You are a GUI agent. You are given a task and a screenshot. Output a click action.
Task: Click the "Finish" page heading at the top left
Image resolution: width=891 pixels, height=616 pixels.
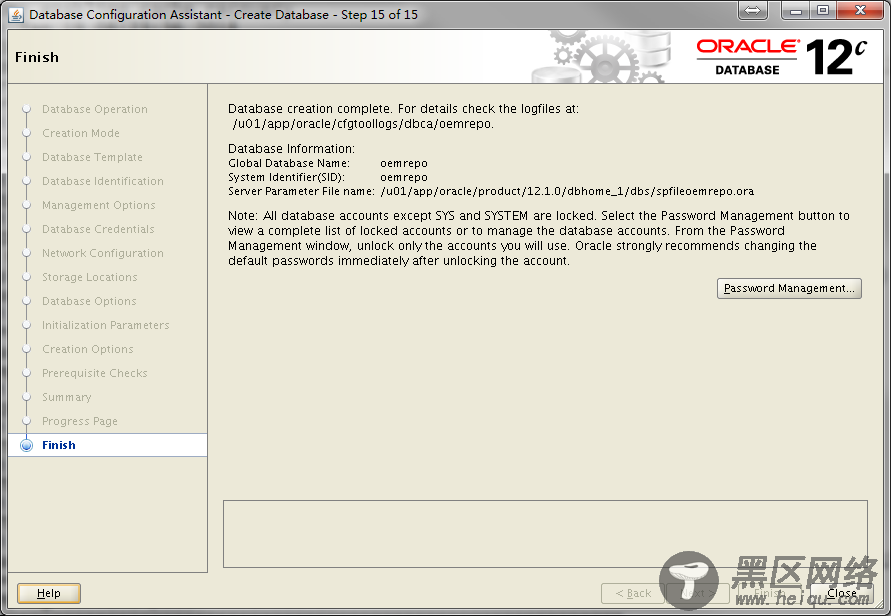pos(37,57)
